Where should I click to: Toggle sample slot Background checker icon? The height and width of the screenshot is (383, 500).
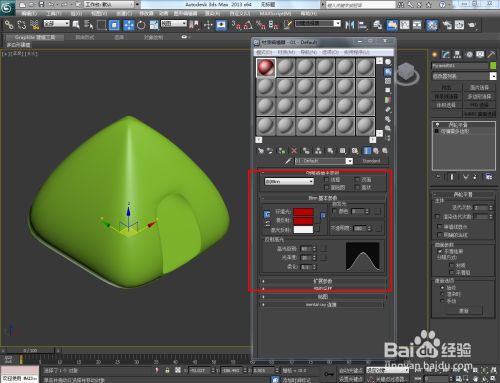tap(388, 81)
